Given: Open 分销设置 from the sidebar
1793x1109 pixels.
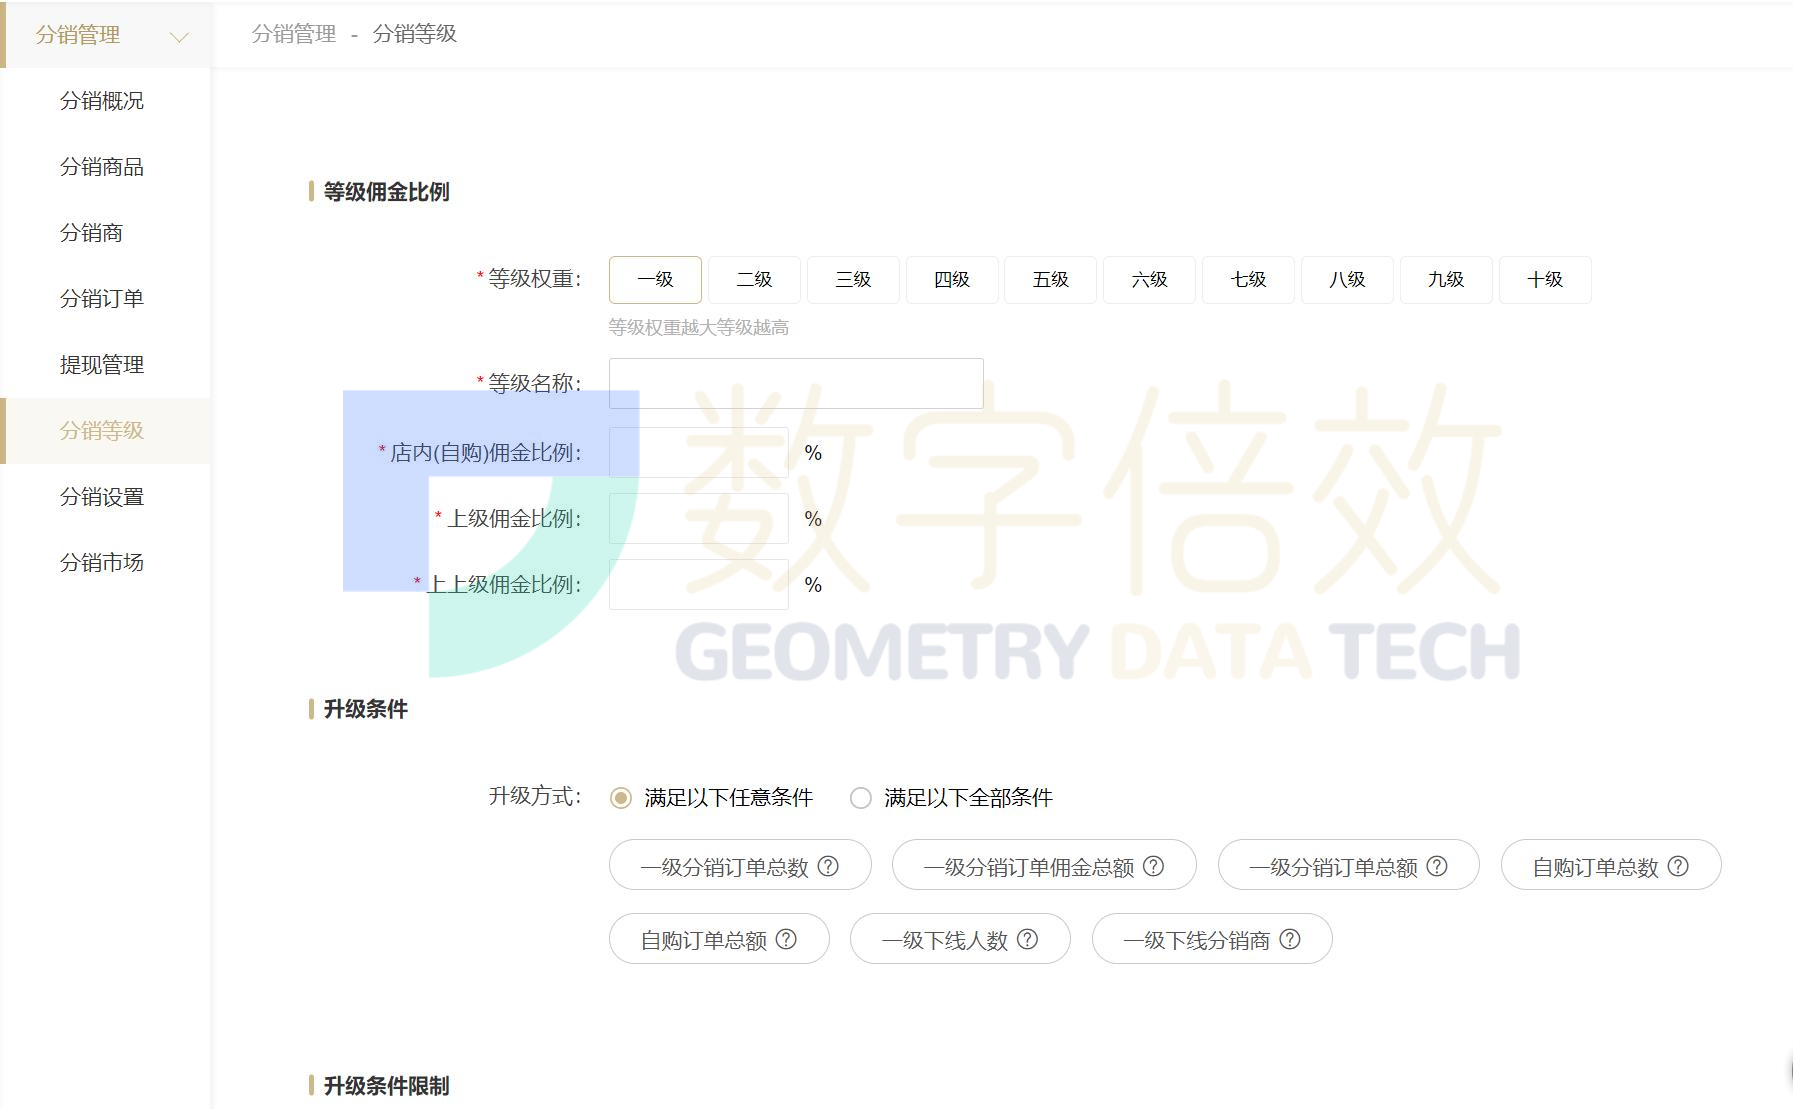Looking at the screenshot, I should [x=101, y=496].
